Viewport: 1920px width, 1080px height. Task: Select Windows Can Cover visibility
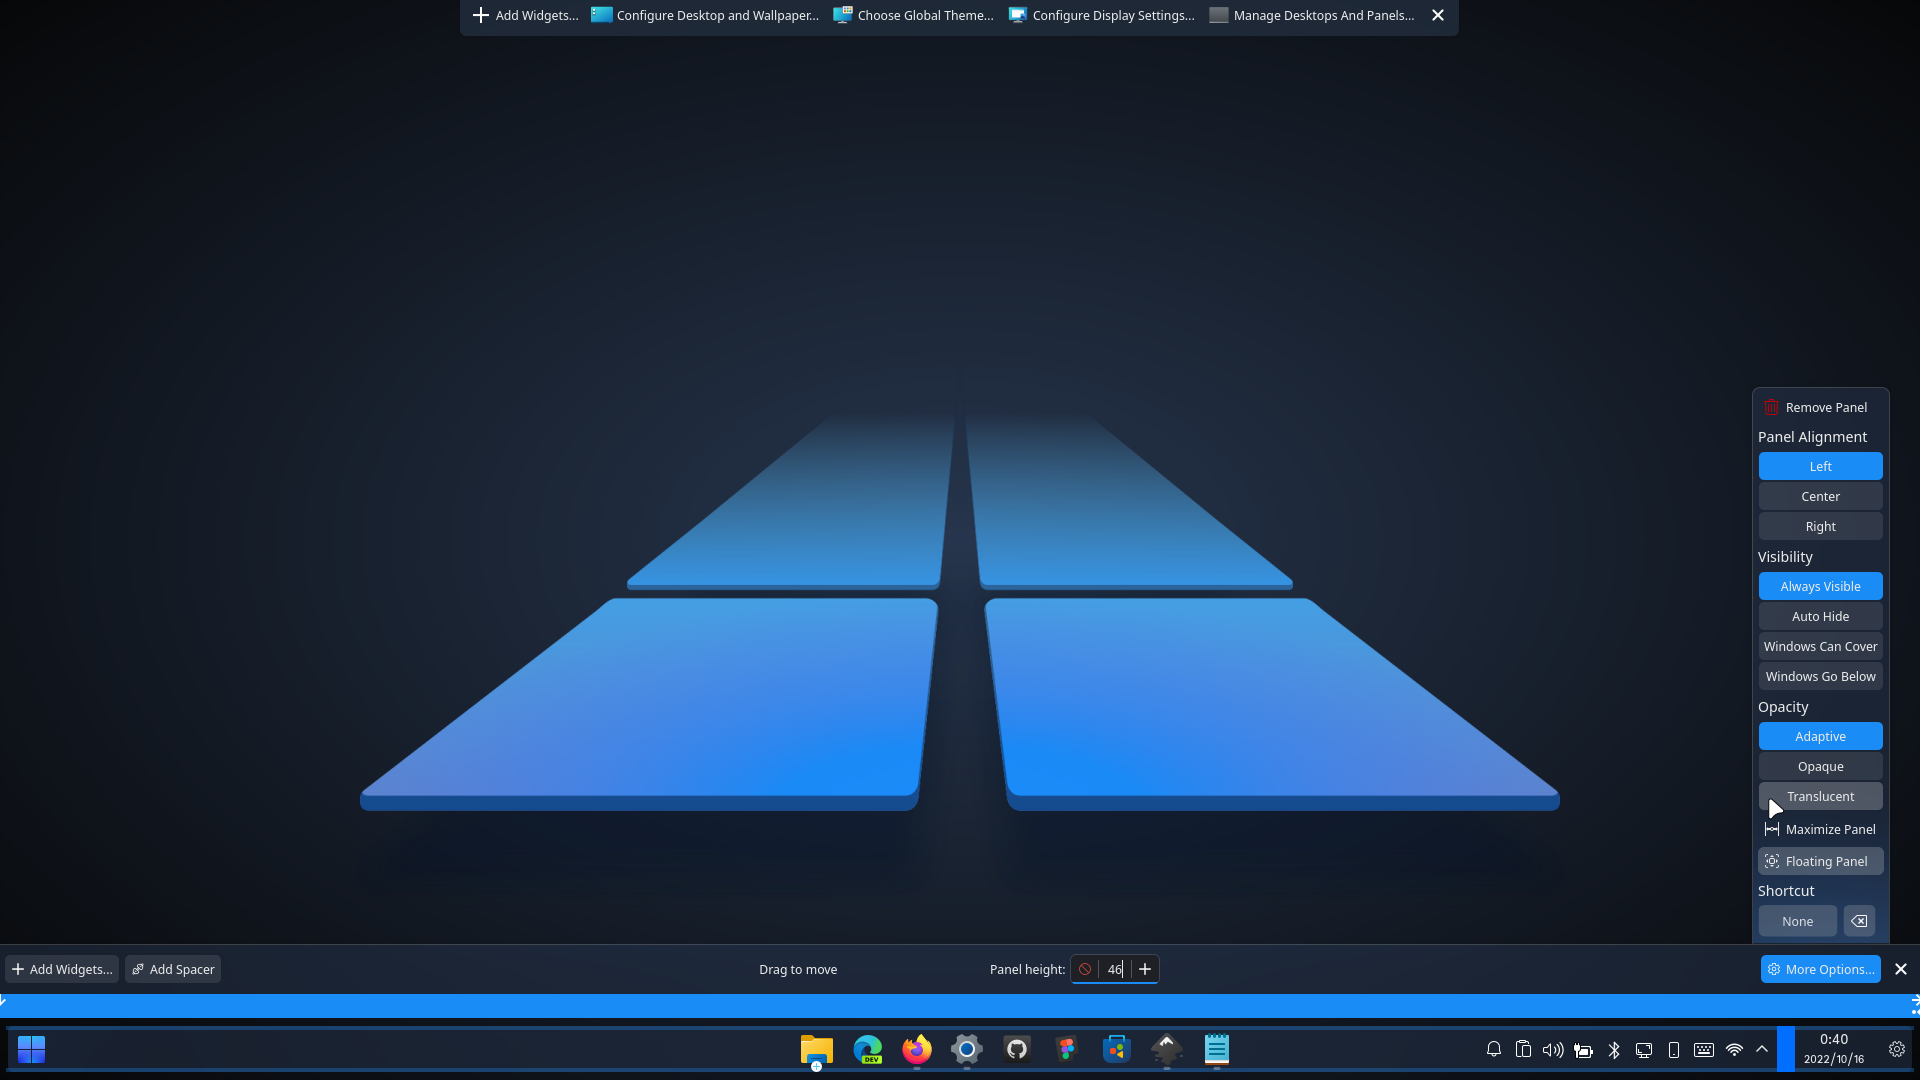1820,646
